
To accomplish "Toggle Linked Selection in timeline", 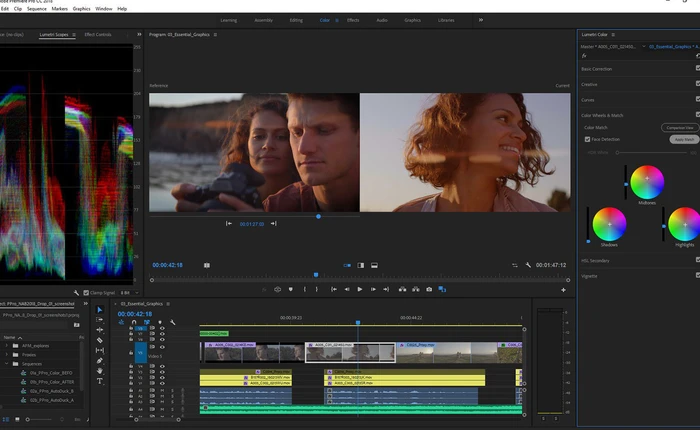I will point(147,322).
